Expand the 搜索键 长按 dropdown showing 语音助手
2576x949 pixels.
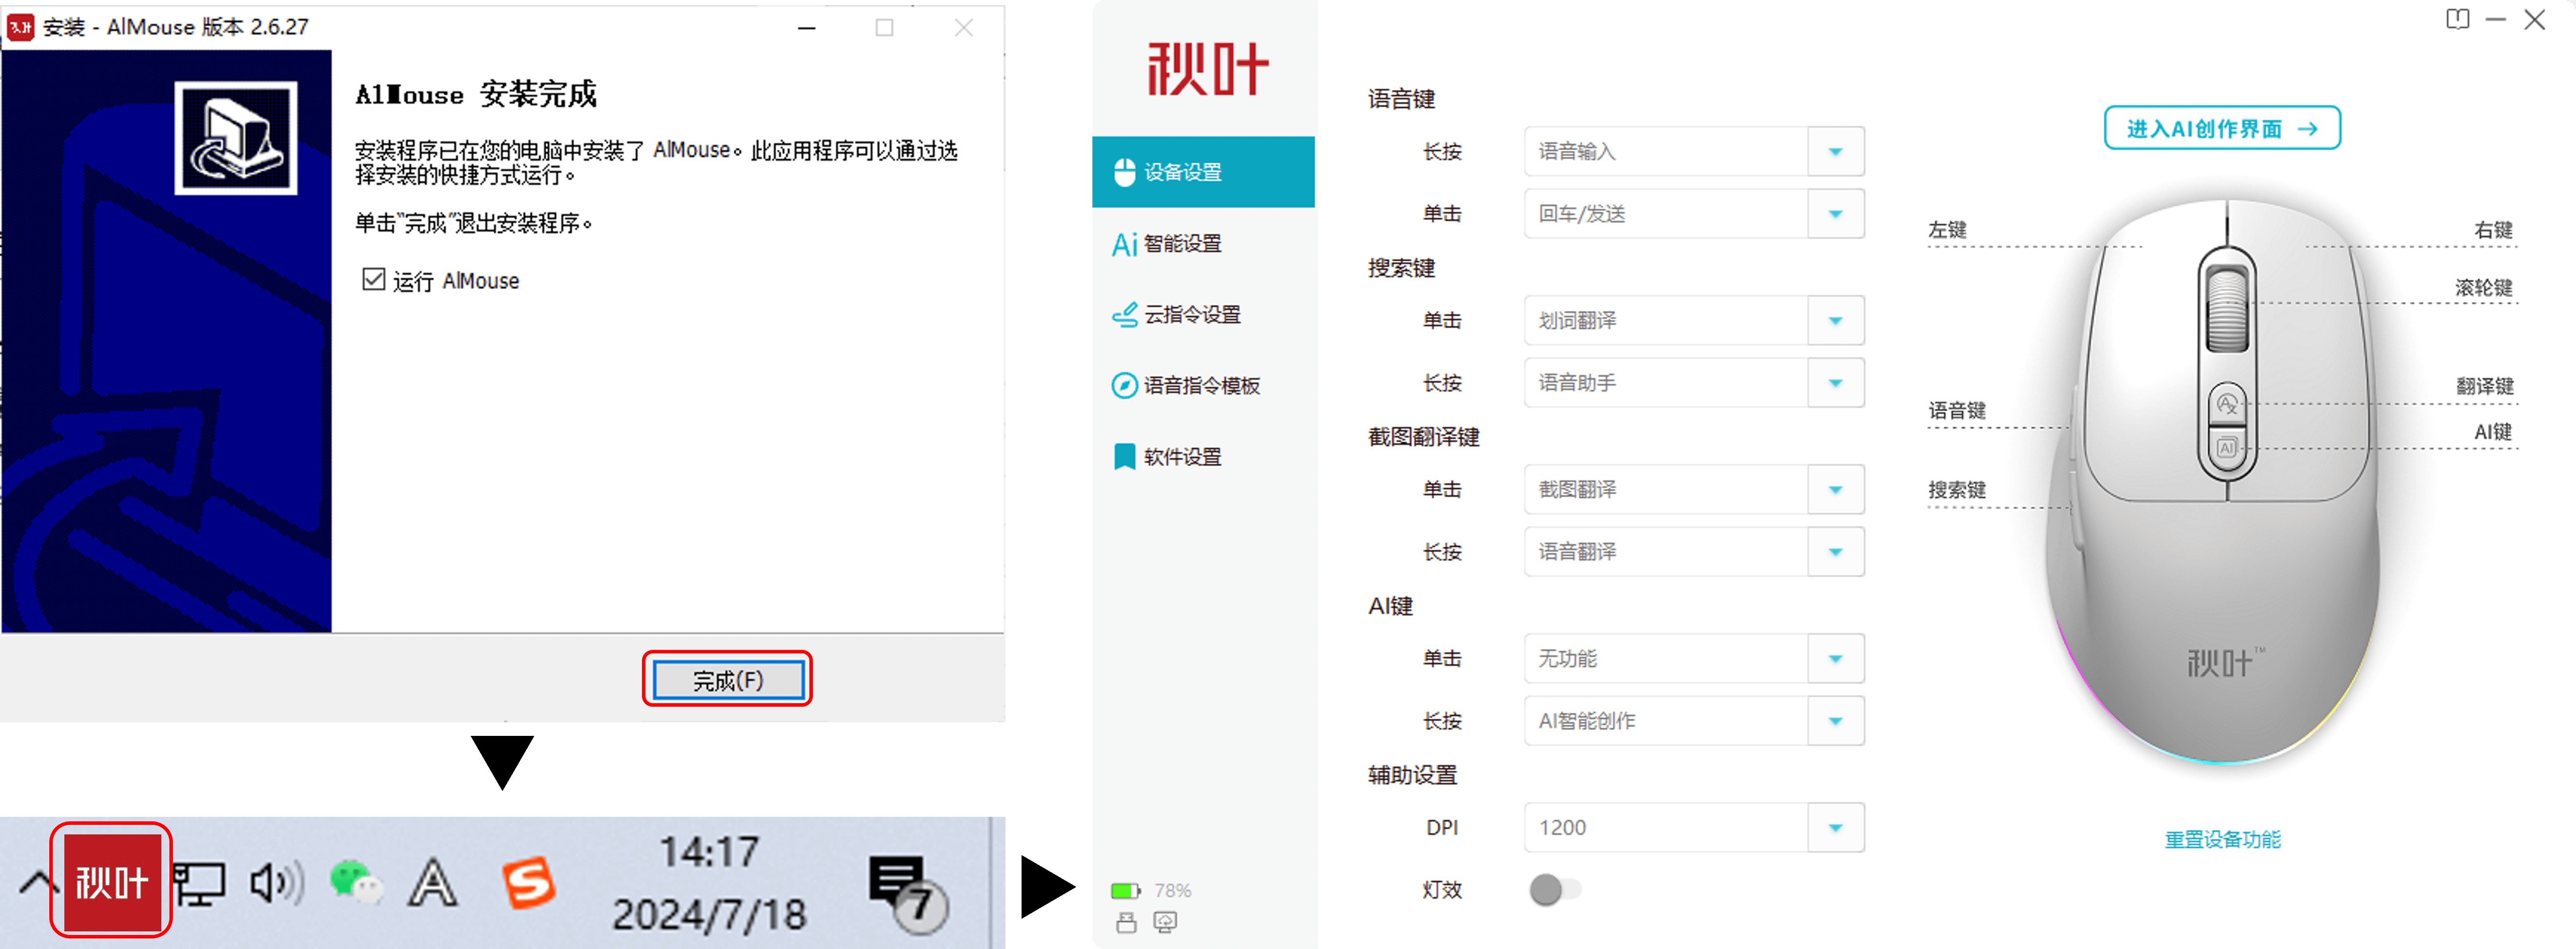click(1694, 382)
